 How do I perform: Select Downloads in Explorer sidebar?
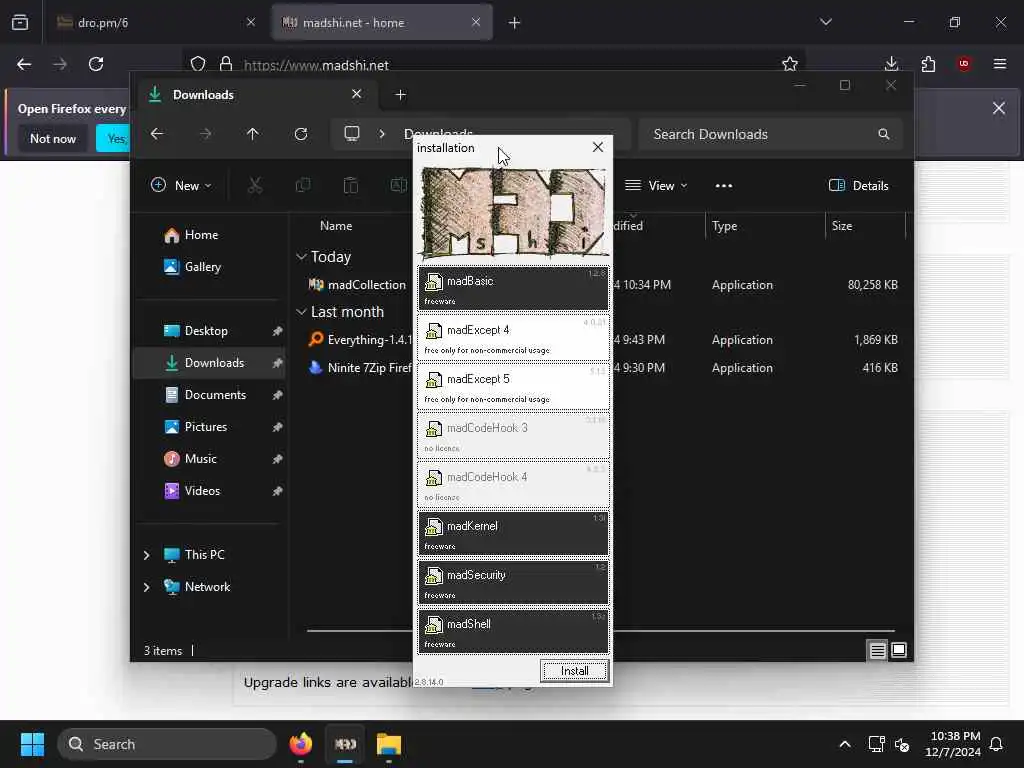pos(209,363)
